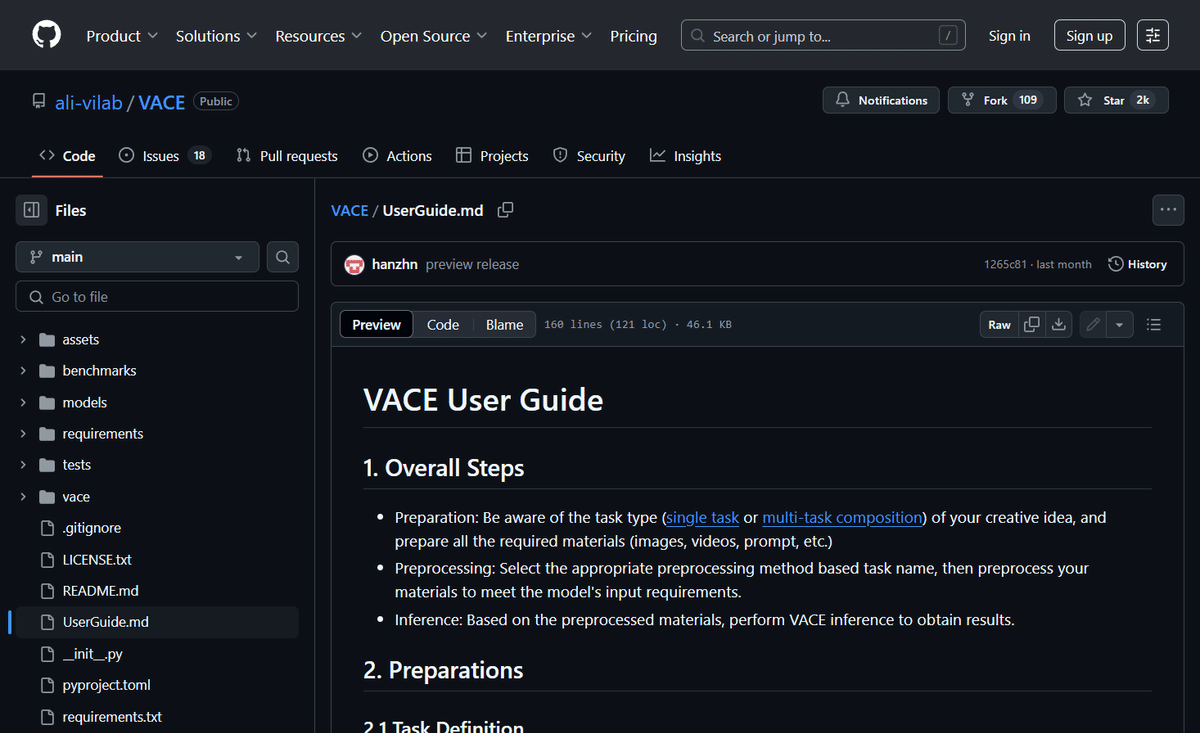Download the raw UserGuide.md file

click(x=1058, y=324)
